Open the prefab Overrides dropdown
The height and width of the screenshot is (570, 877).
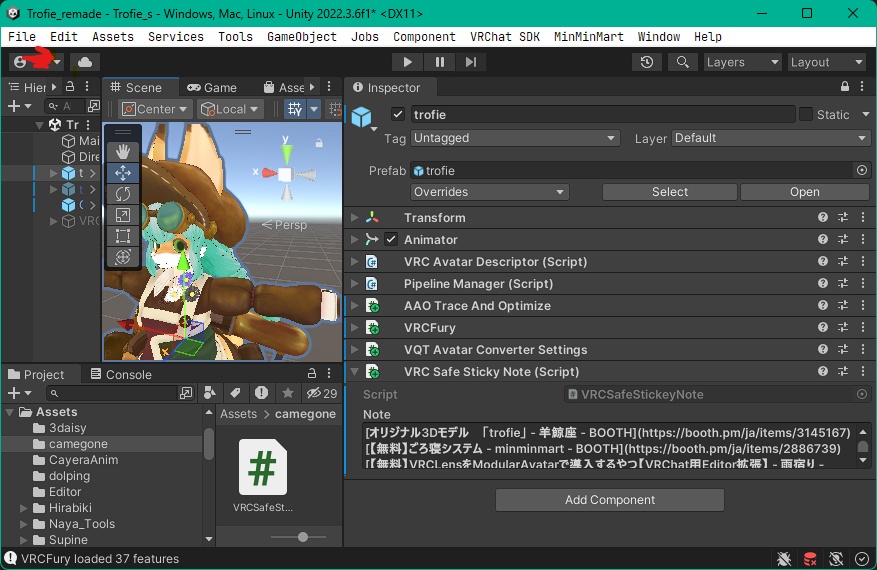(x=489, y=192)
